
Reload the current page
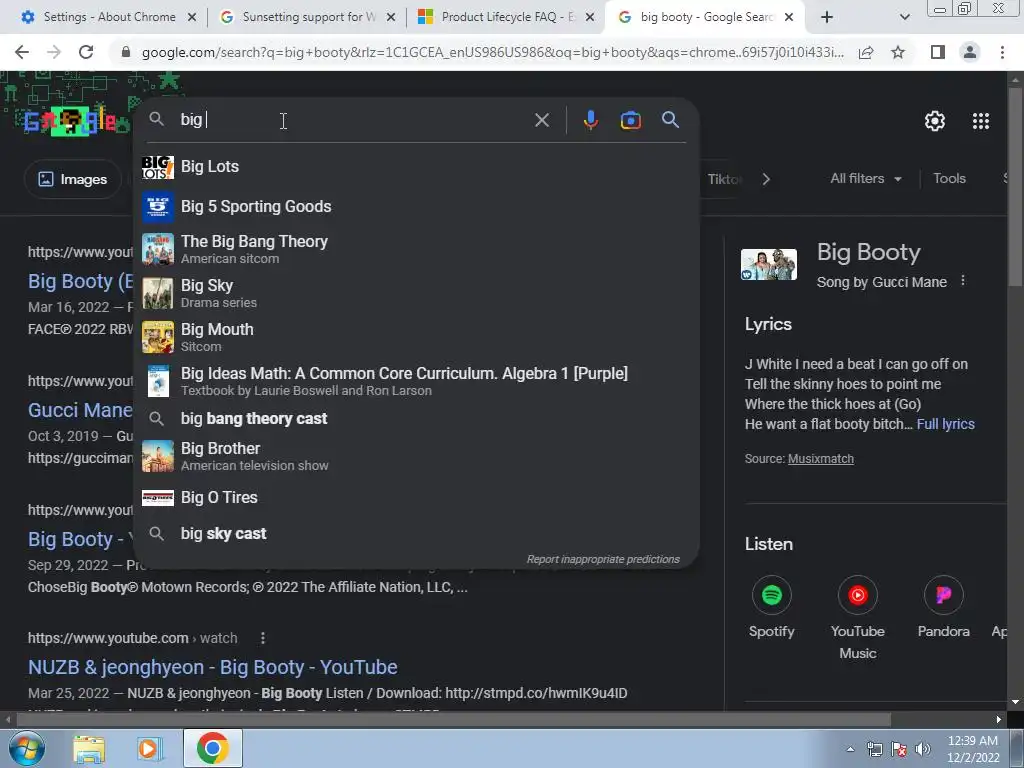(x=86, y=52)
